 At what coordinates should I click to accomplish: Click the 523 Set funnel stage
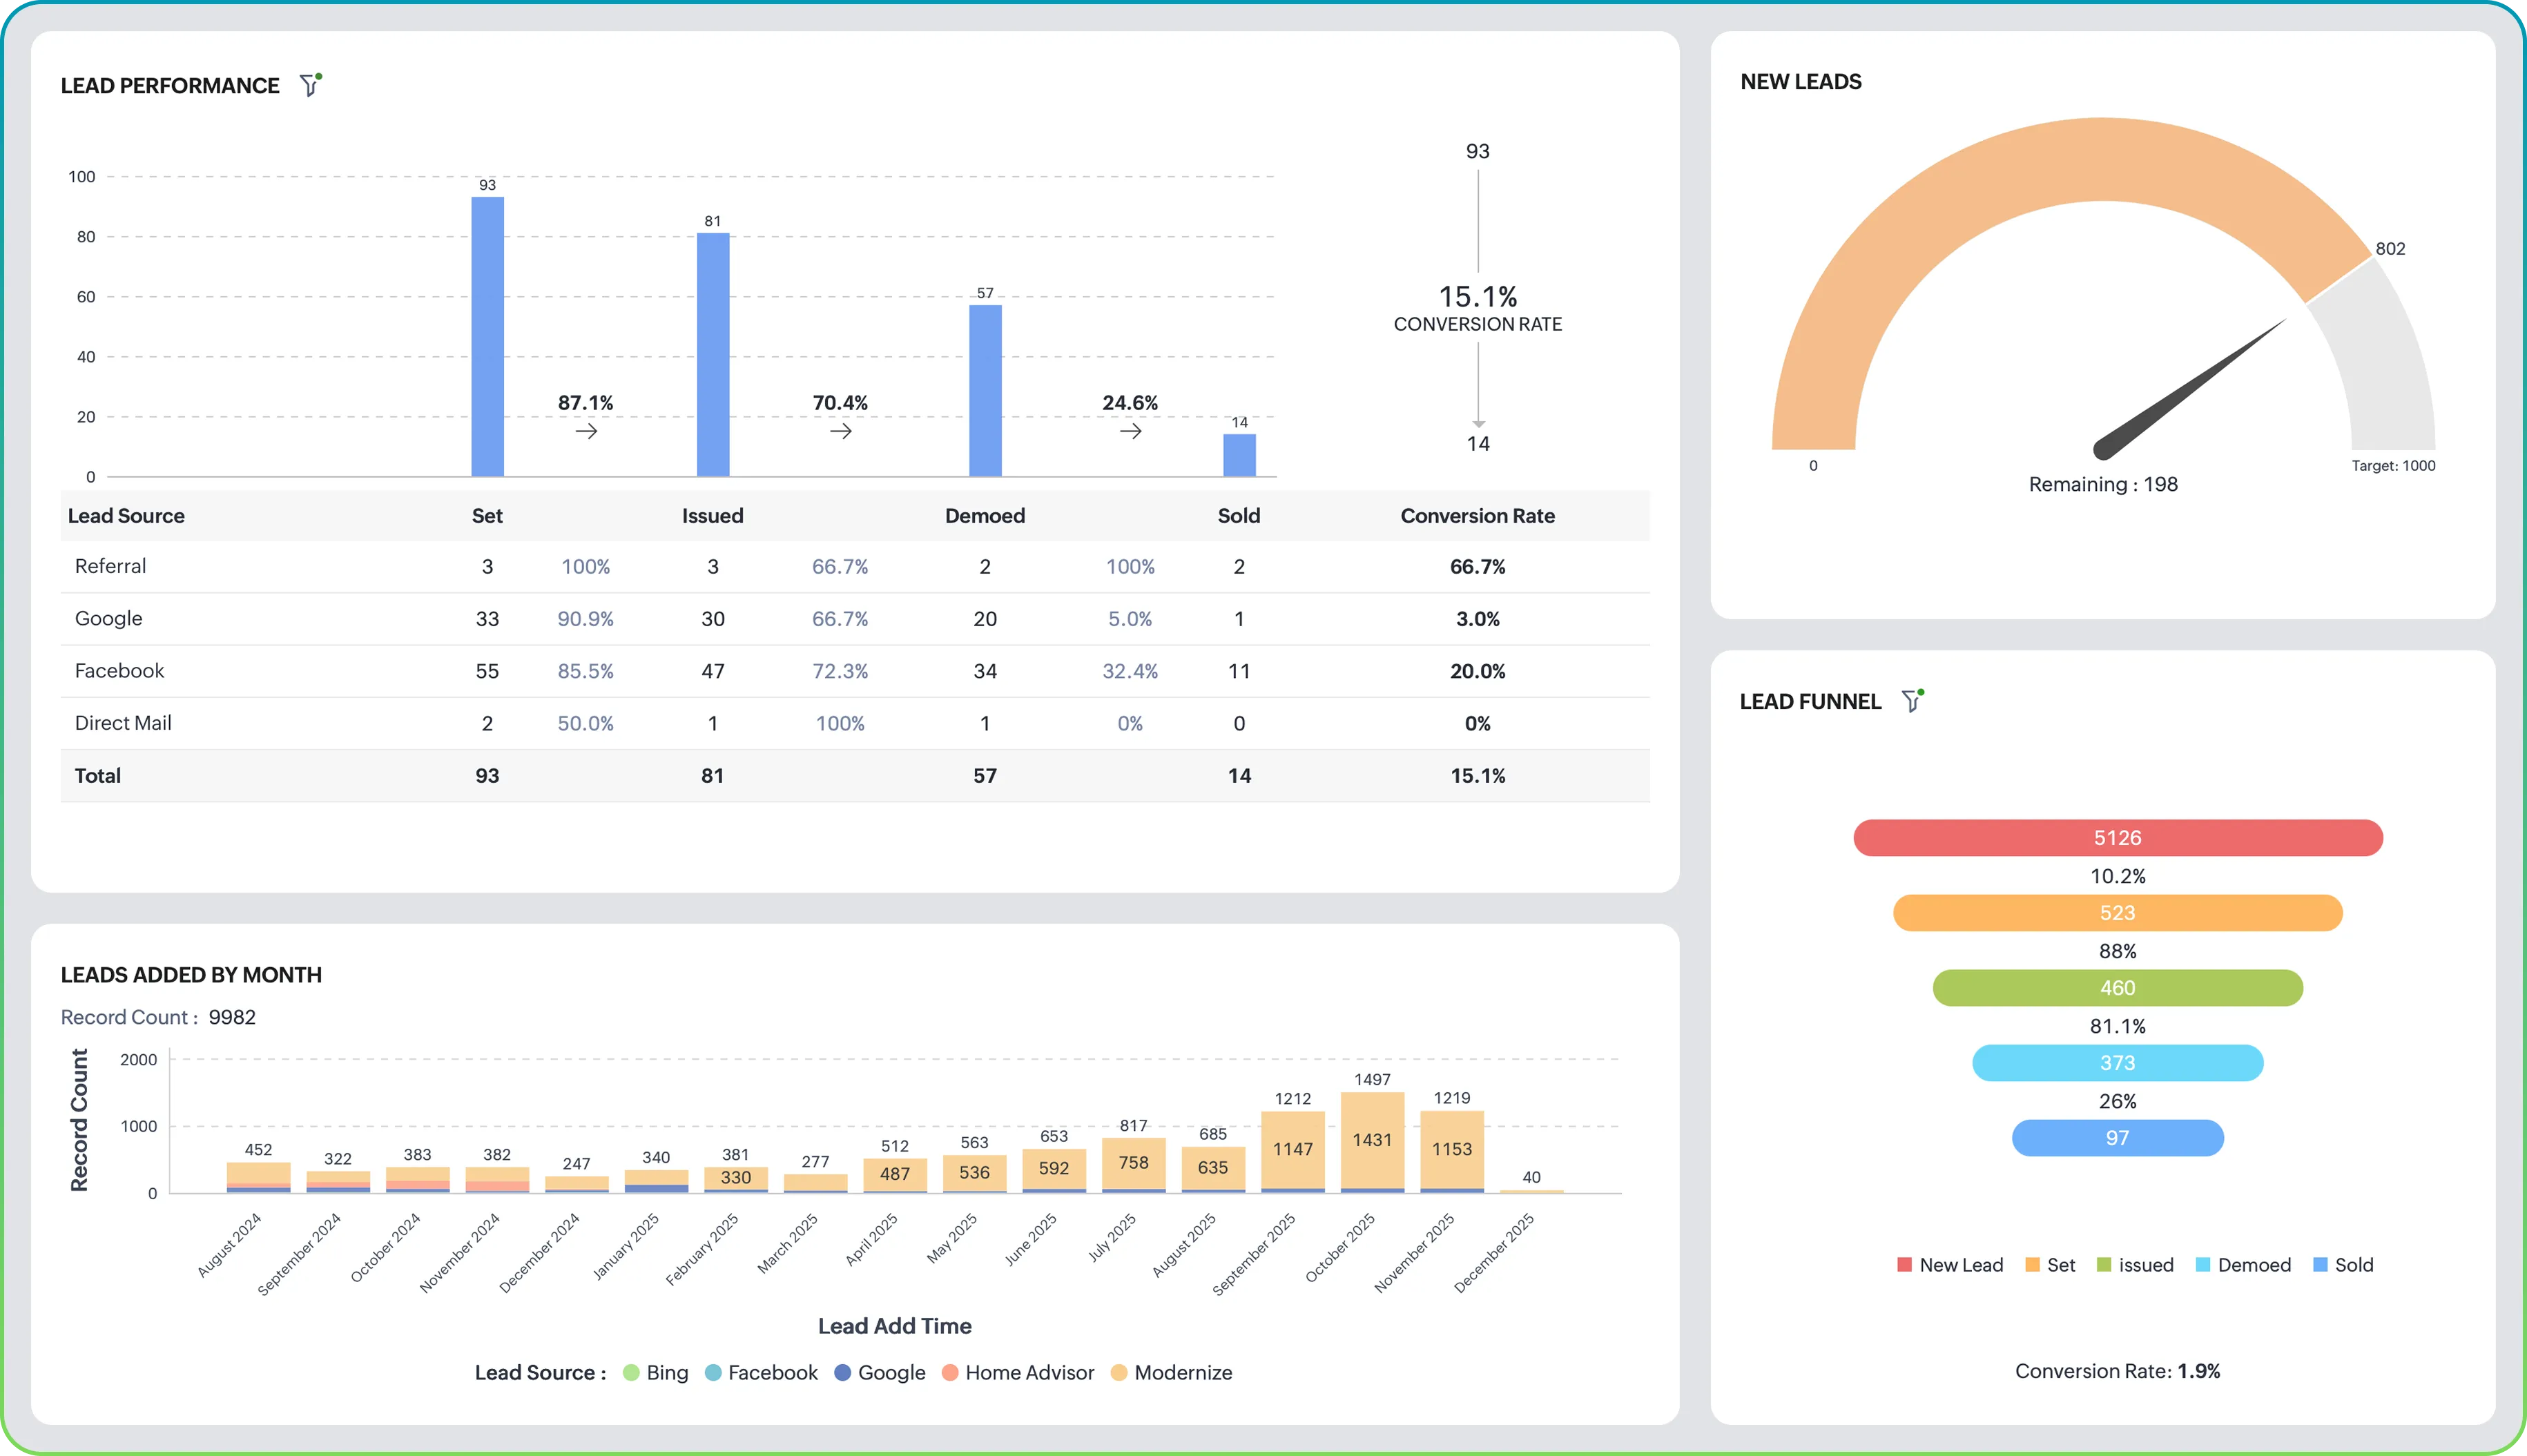click(2117, 913)
